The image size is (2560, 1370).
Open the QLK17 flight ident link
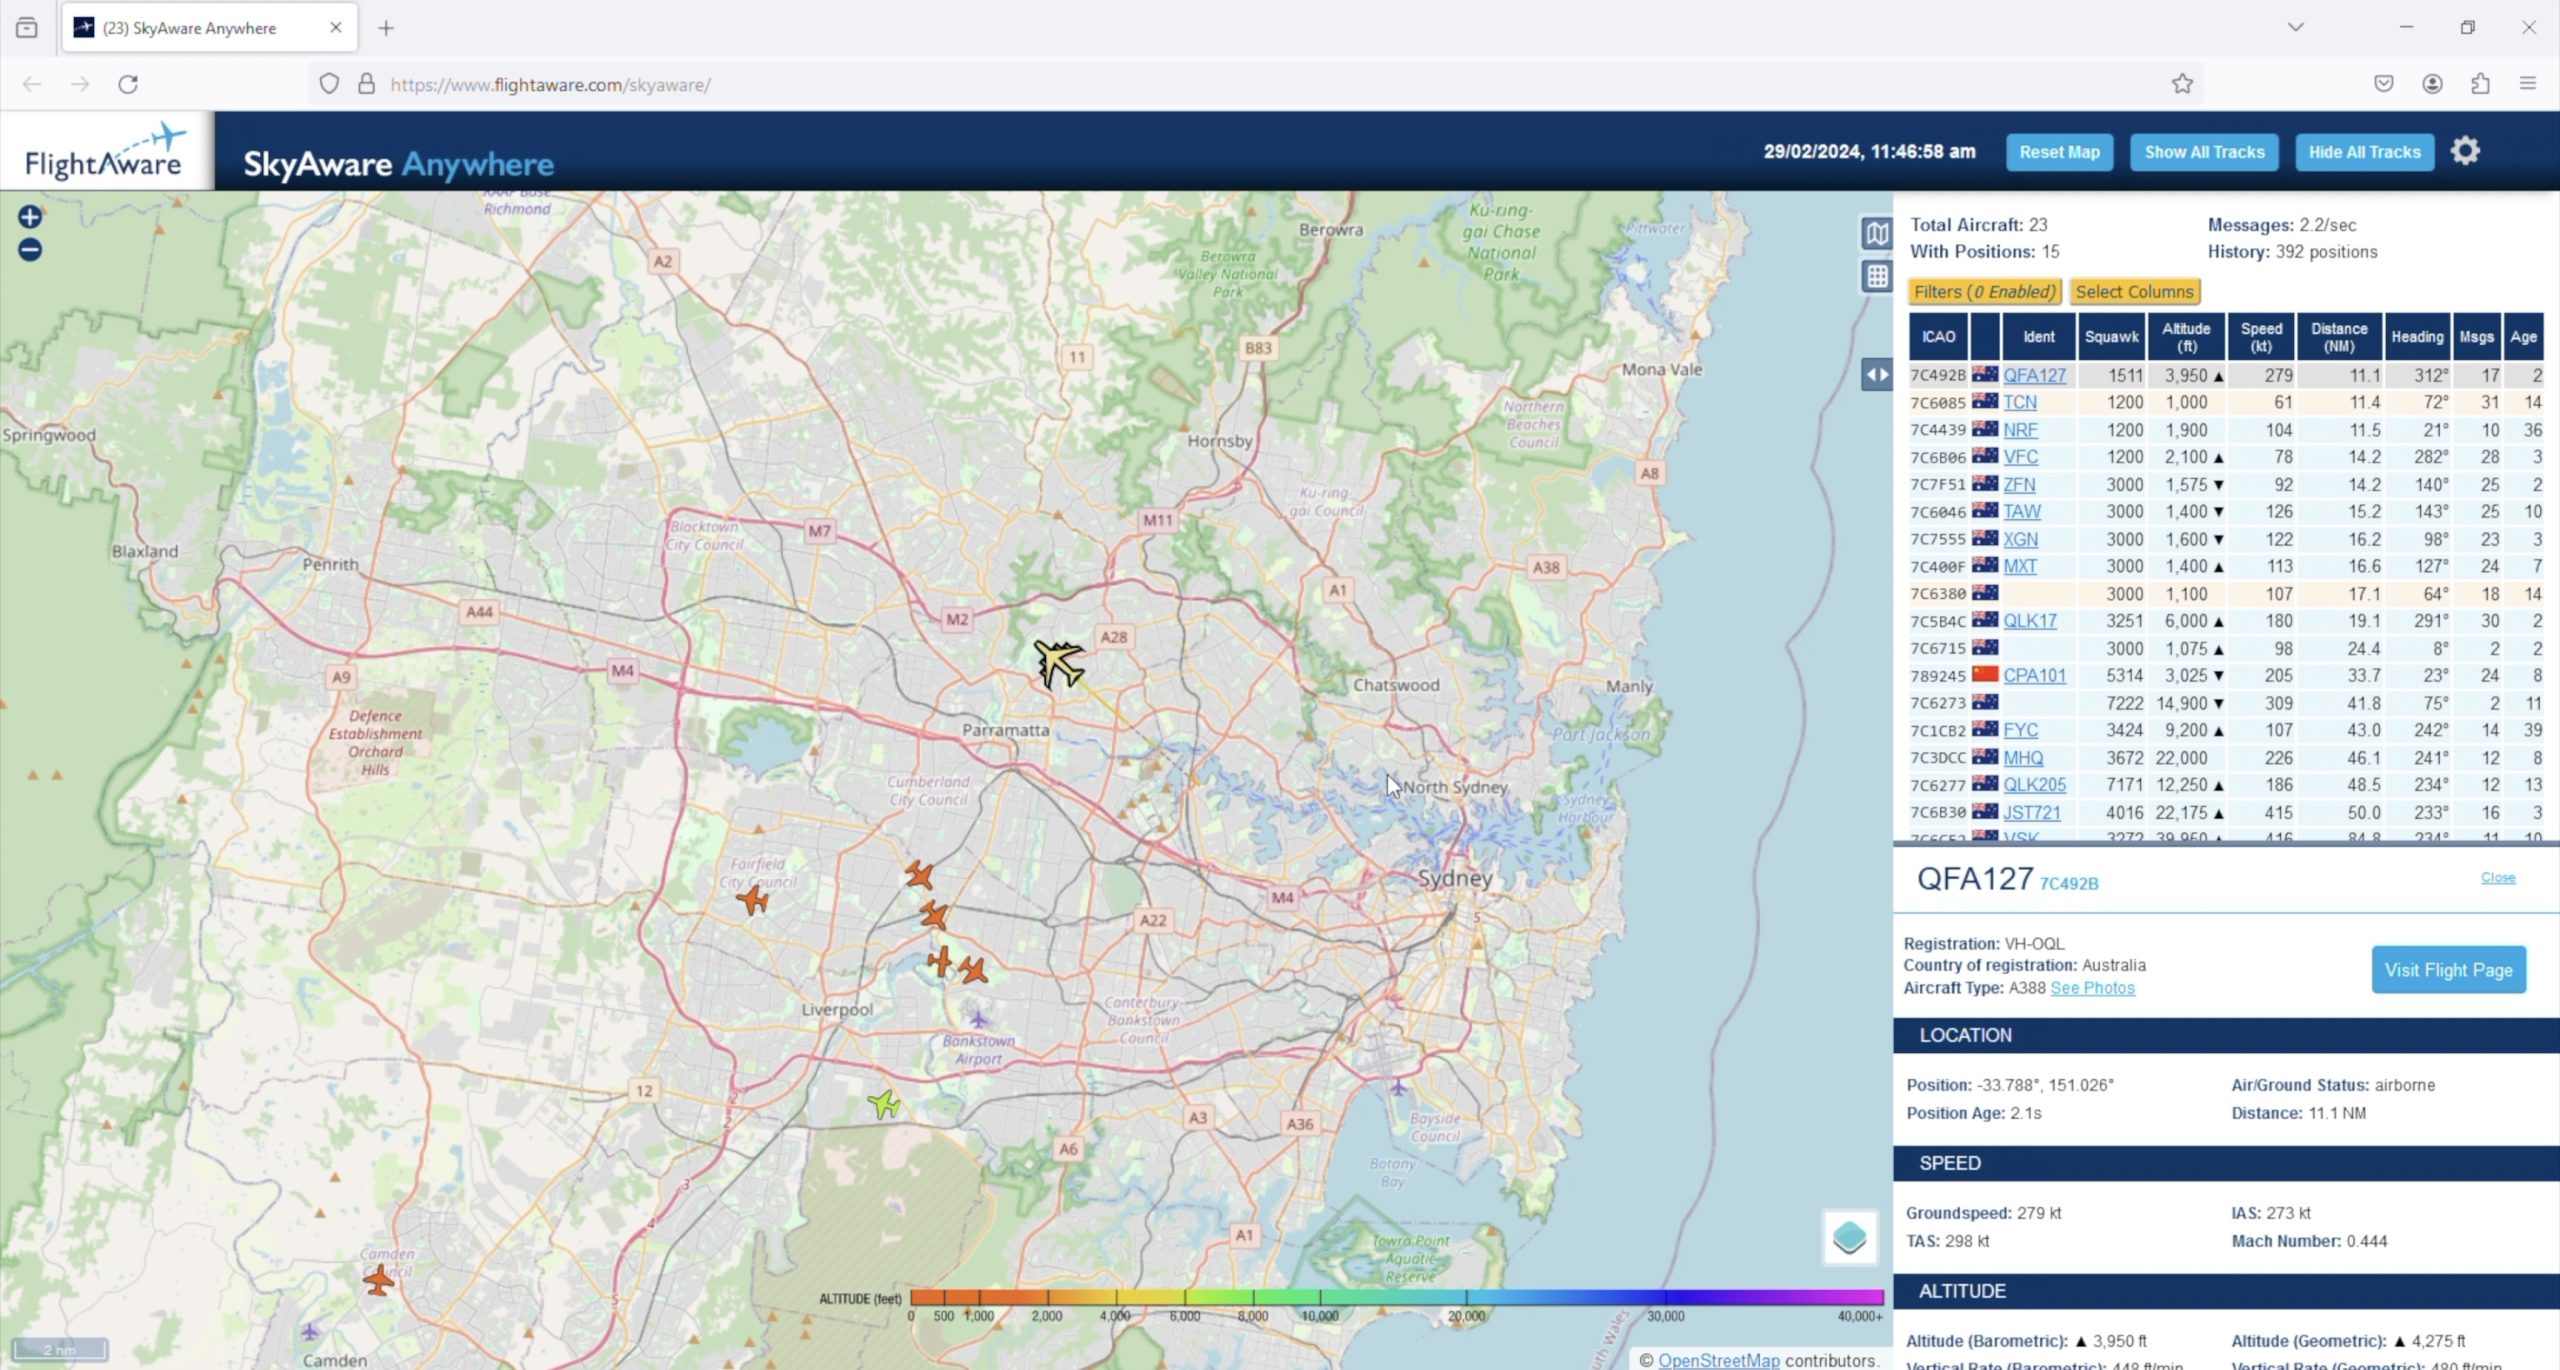(x=2029, y=620)
